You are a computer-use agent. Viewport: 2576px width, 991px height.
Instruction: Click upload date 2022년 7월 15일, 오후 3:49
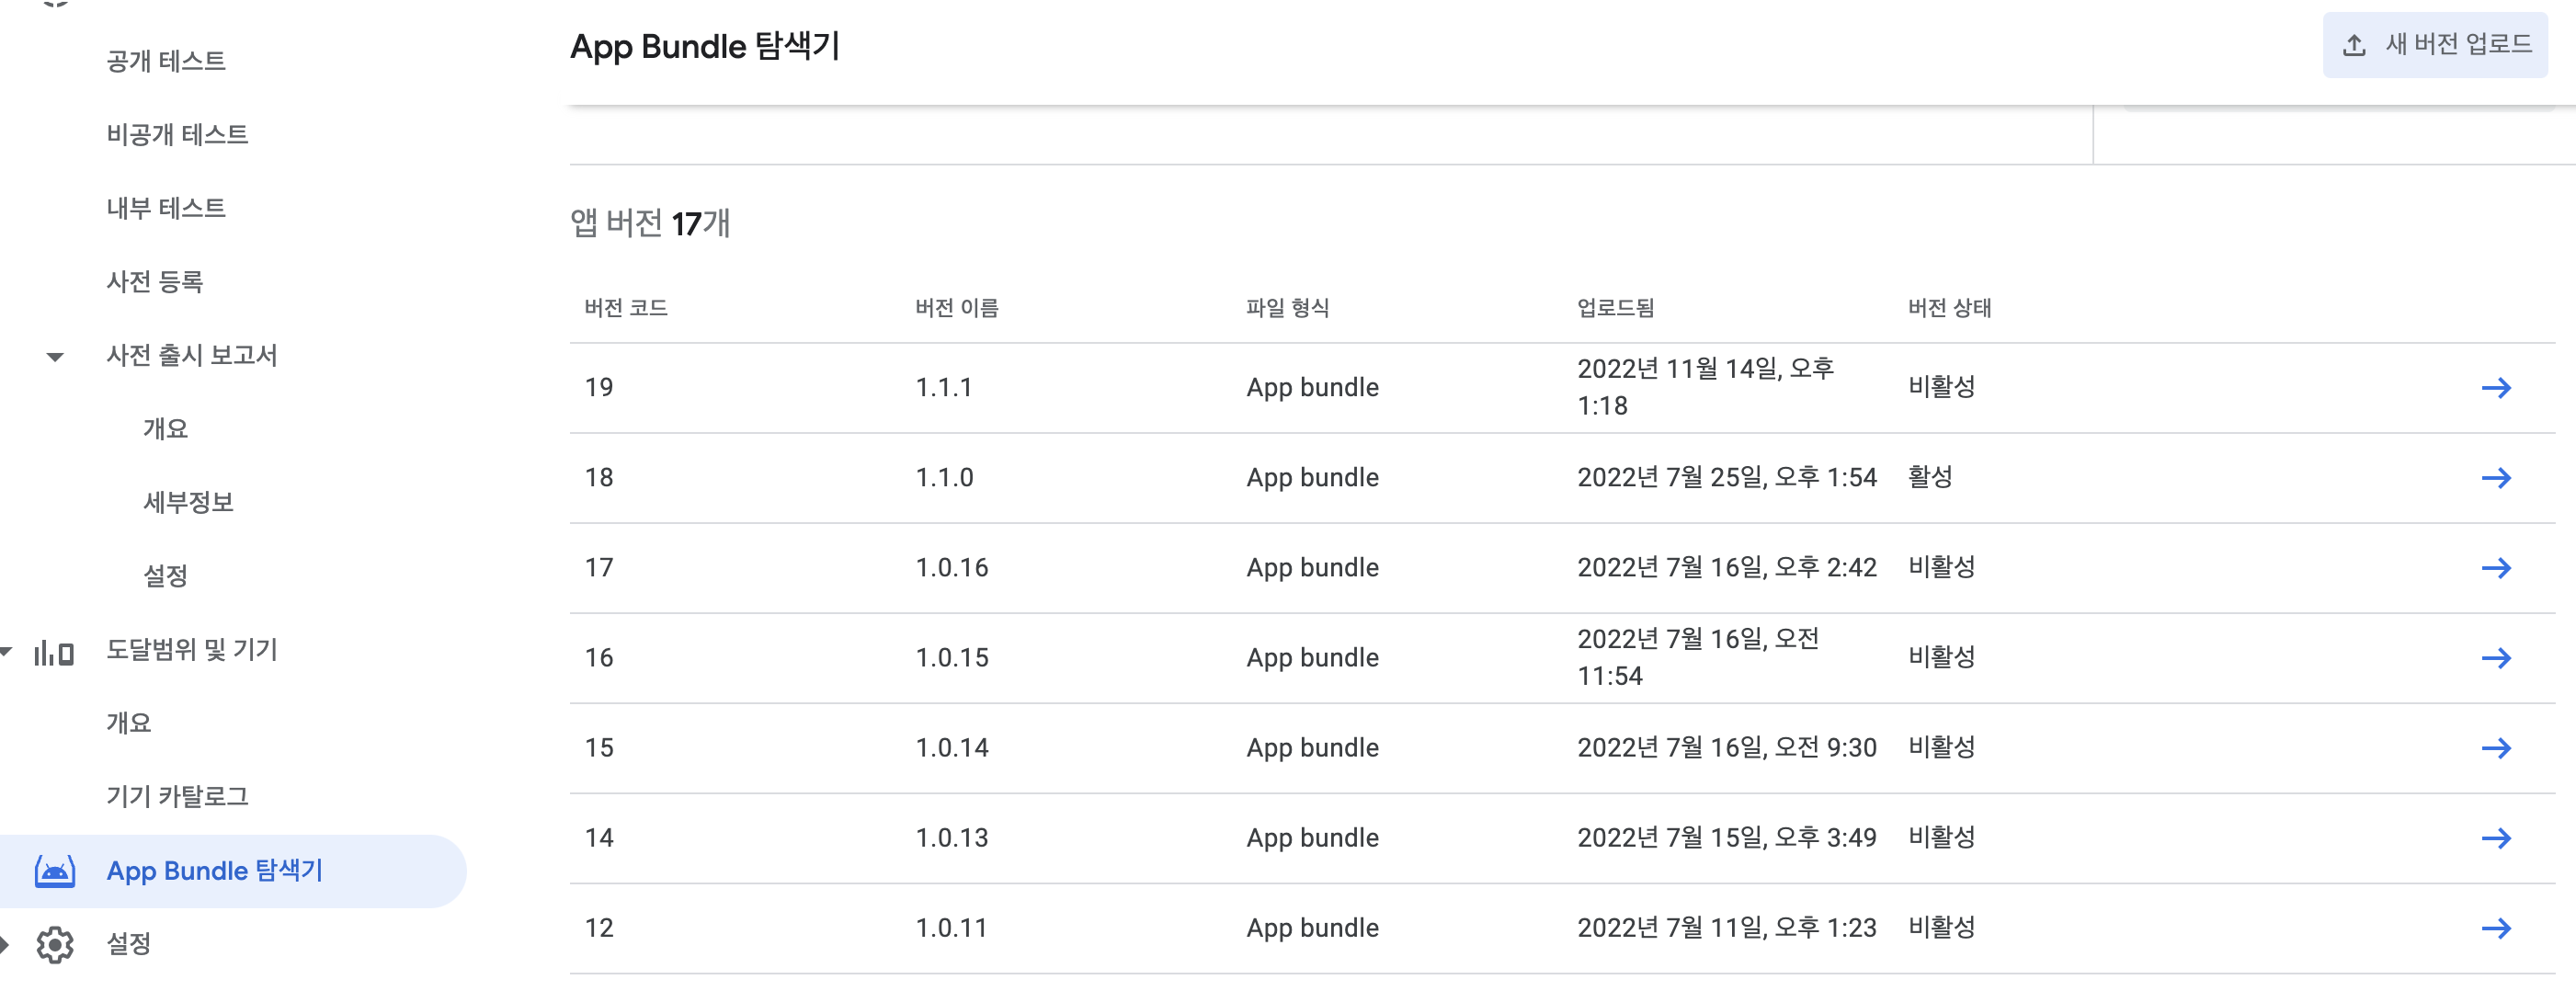1727,837
